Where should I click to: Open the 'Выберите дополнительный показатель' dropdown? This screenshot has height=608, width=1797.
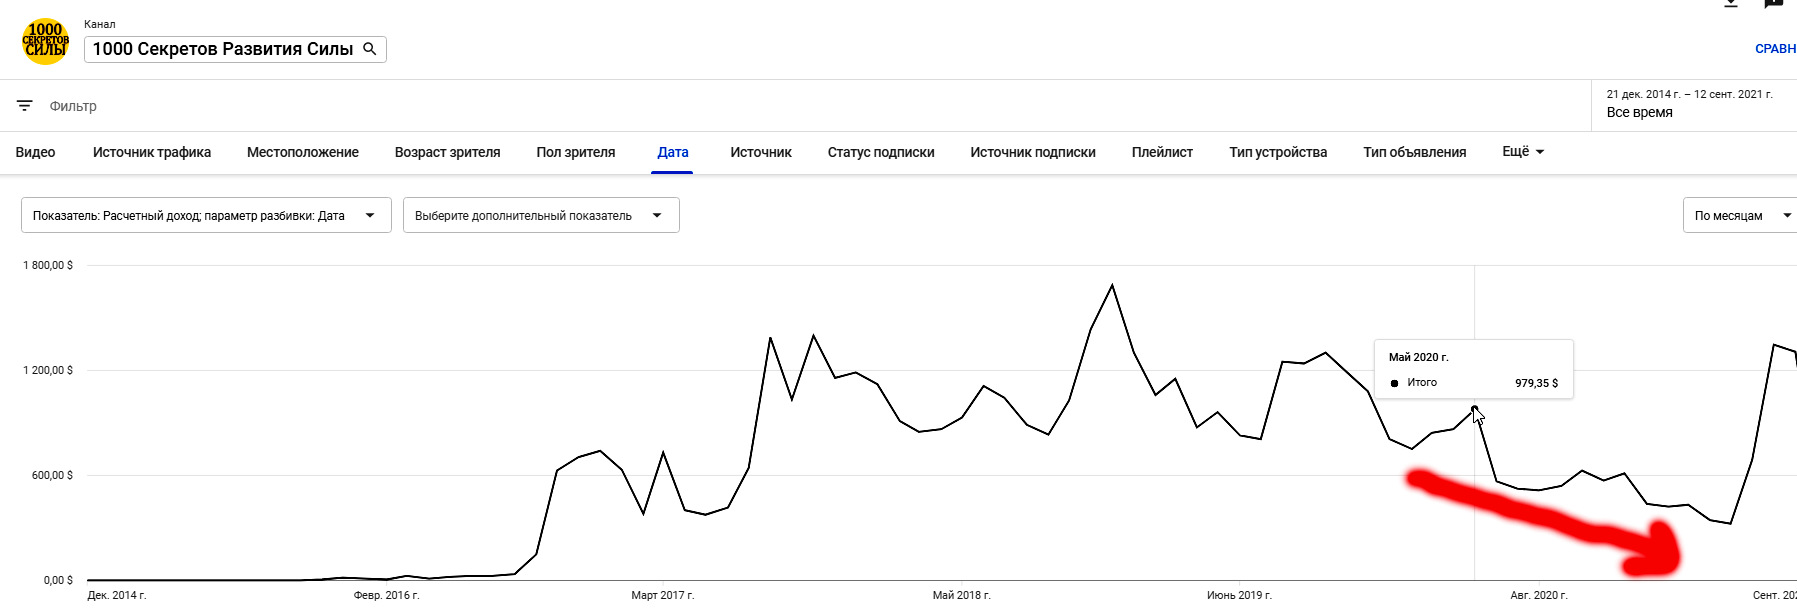(540, 215)
